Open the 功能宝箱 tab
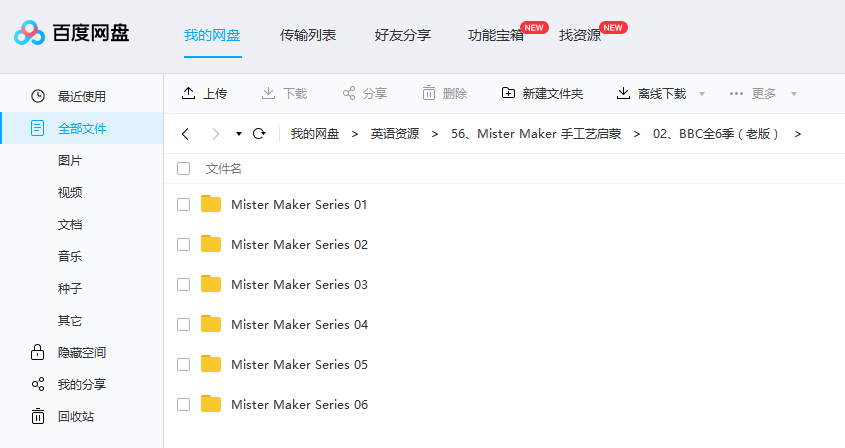 [496, 35]
